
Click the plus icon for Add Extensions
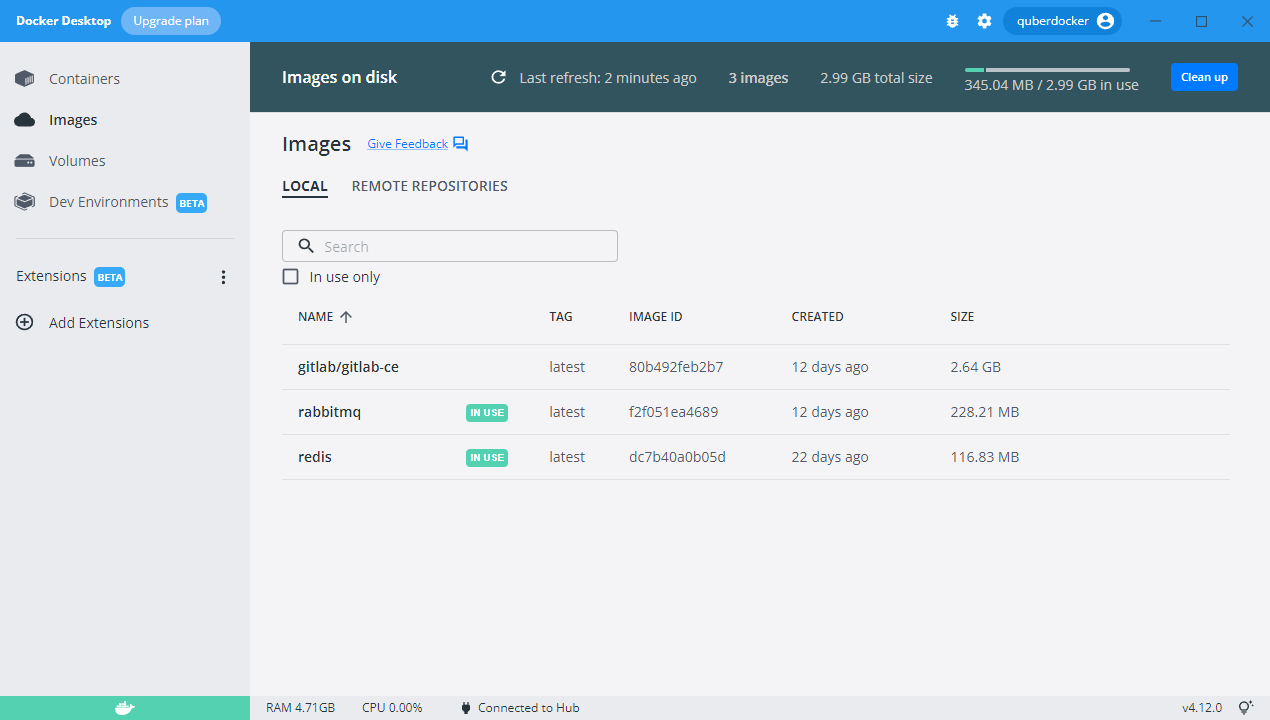pos(25,323)
